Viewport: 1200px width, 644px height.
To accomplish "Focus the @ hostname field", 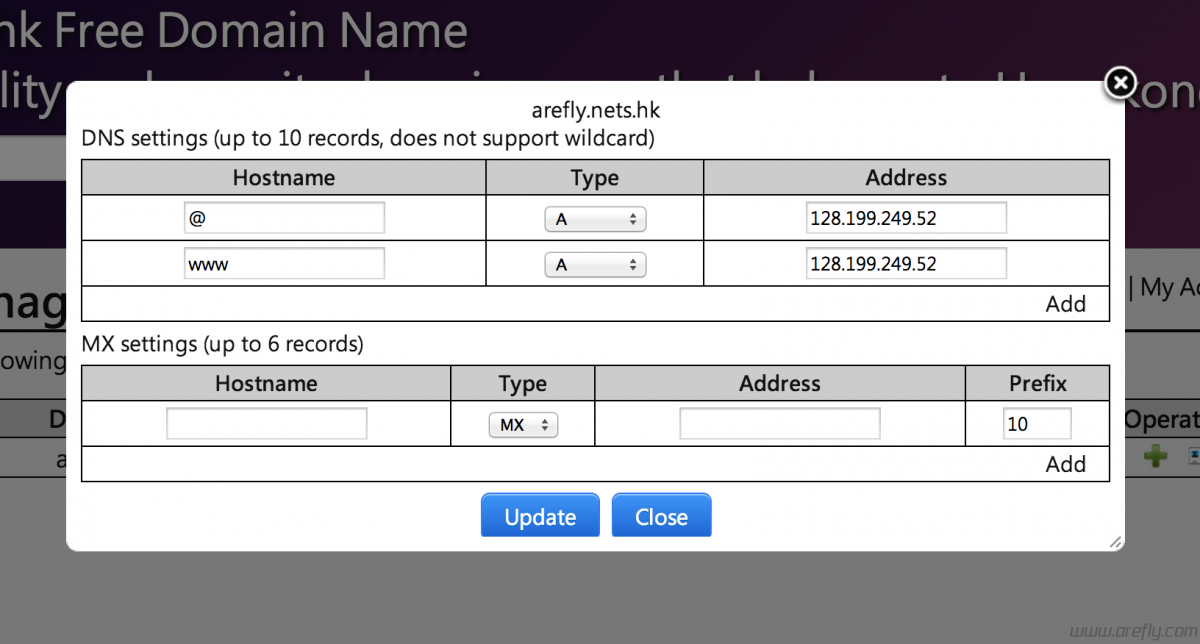I will (x=284, y=218).
